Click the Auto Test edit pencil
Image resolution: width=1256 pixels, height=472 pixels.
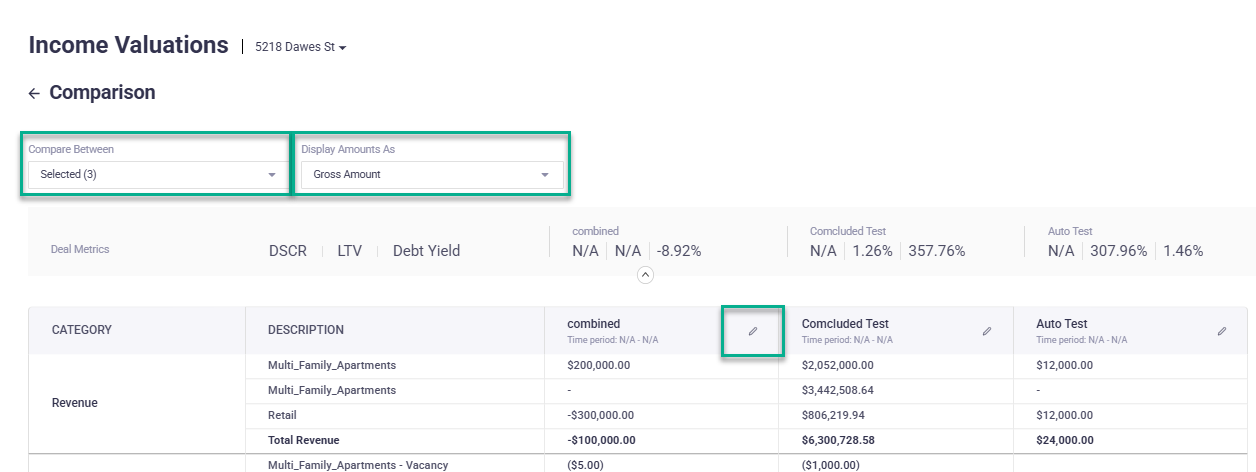[1221, 331]
